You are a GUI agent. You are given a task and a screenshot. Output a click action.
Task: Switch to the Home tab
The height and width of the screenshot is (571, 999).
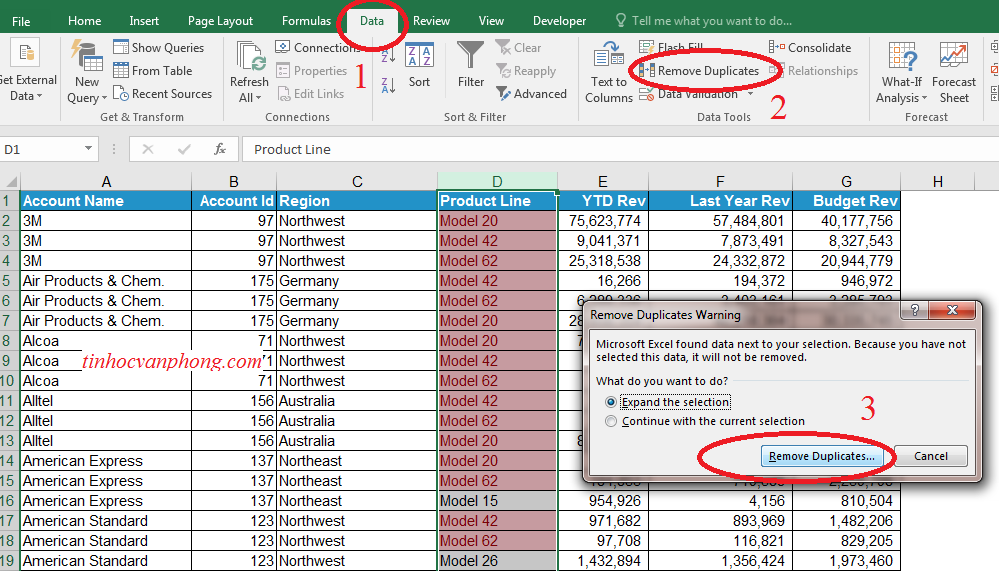(85, 21)
